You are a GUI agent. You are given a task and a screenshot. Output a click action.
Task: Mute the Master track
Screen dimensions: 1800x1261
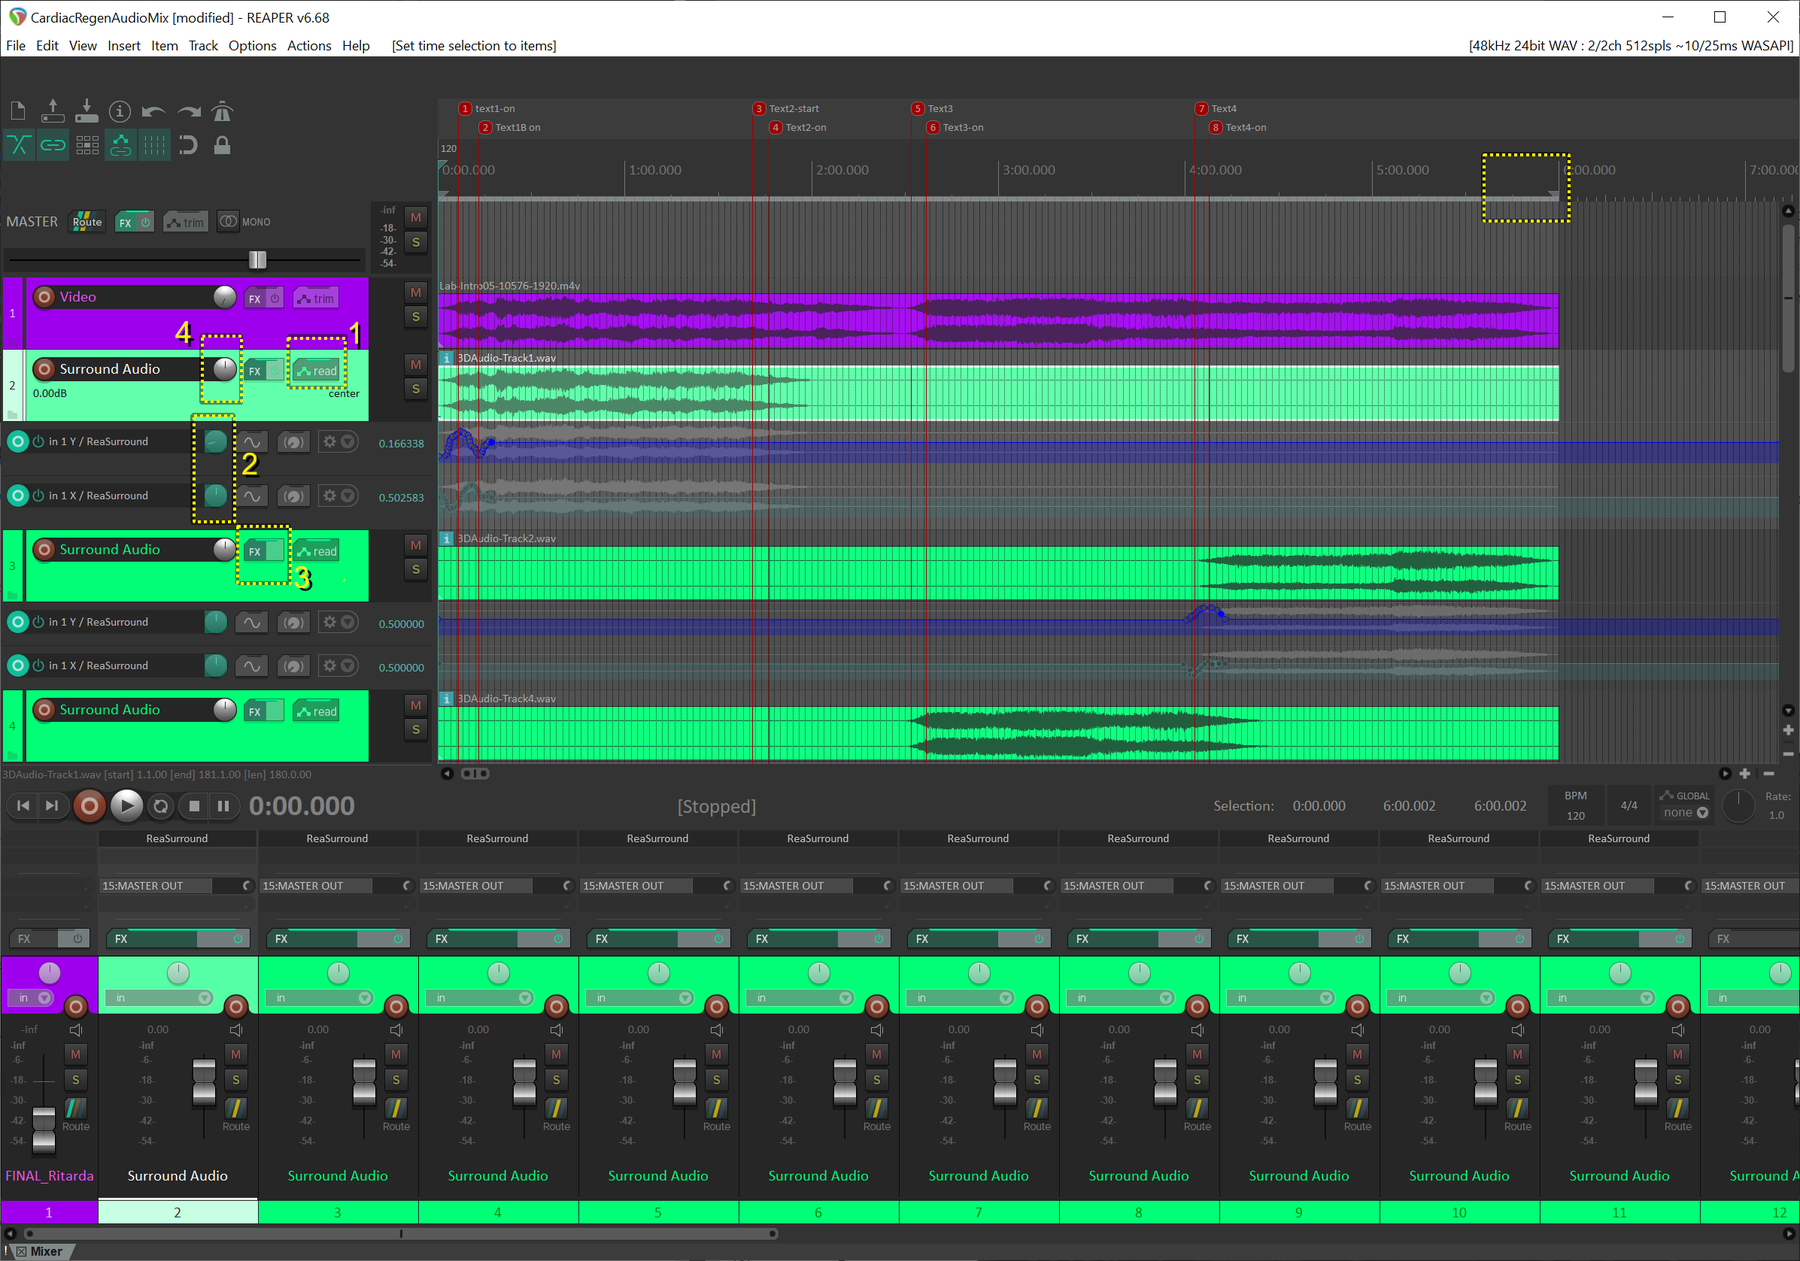pyautogui.click(x=416, y=217)
